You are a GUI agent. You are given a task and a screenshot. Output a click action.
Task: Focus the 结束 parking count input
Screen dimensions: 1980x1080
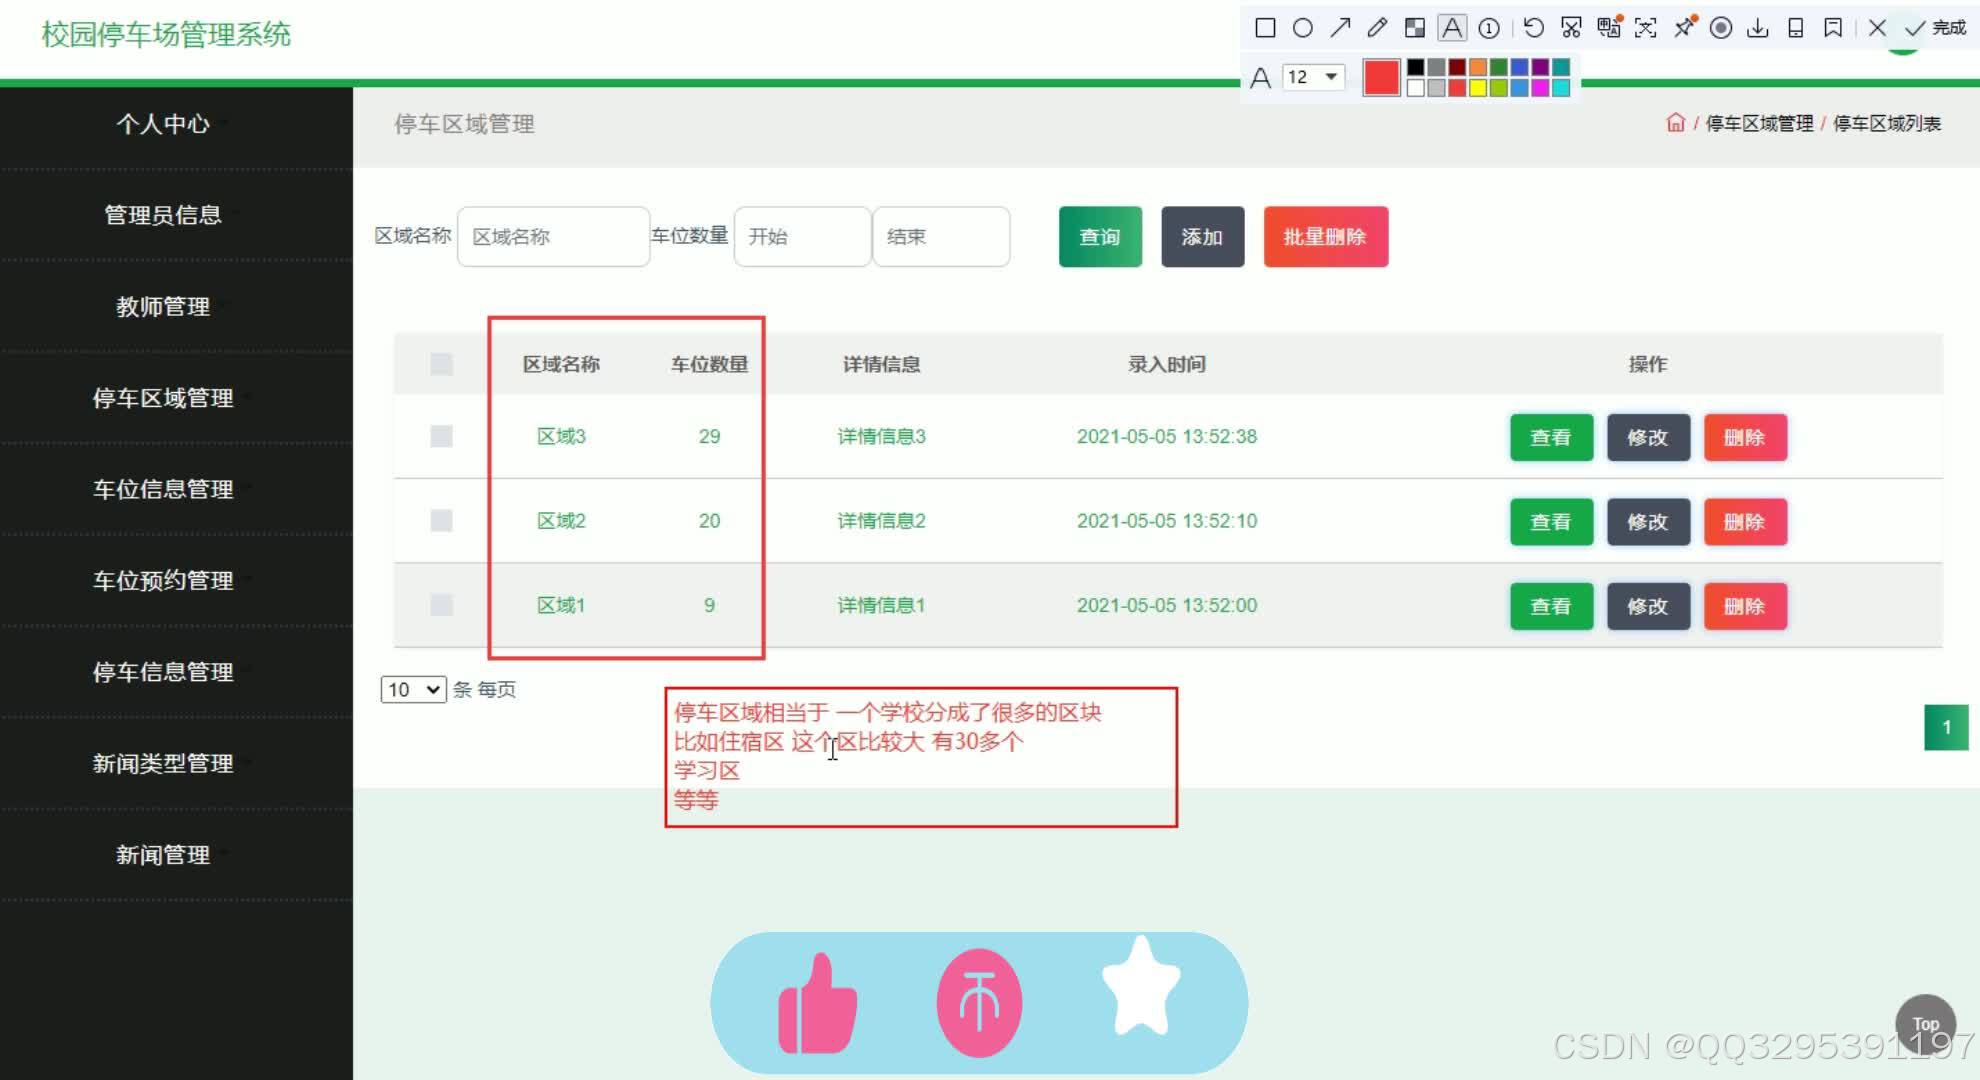coord(941,237)
